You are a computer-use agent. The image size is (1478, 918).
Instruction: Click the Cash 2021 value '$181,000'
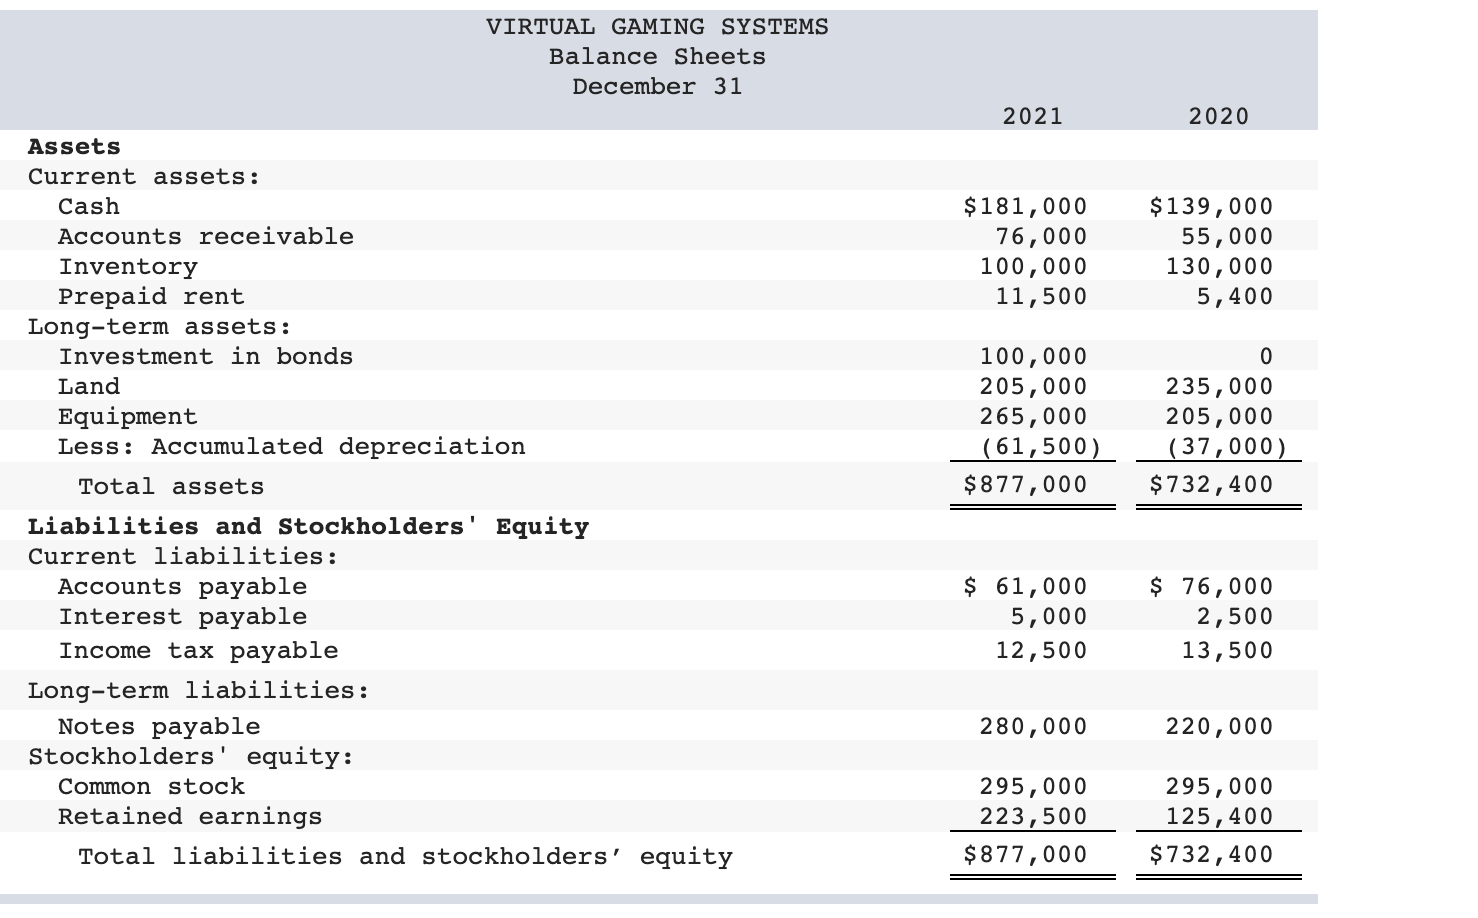(1025, 206)
